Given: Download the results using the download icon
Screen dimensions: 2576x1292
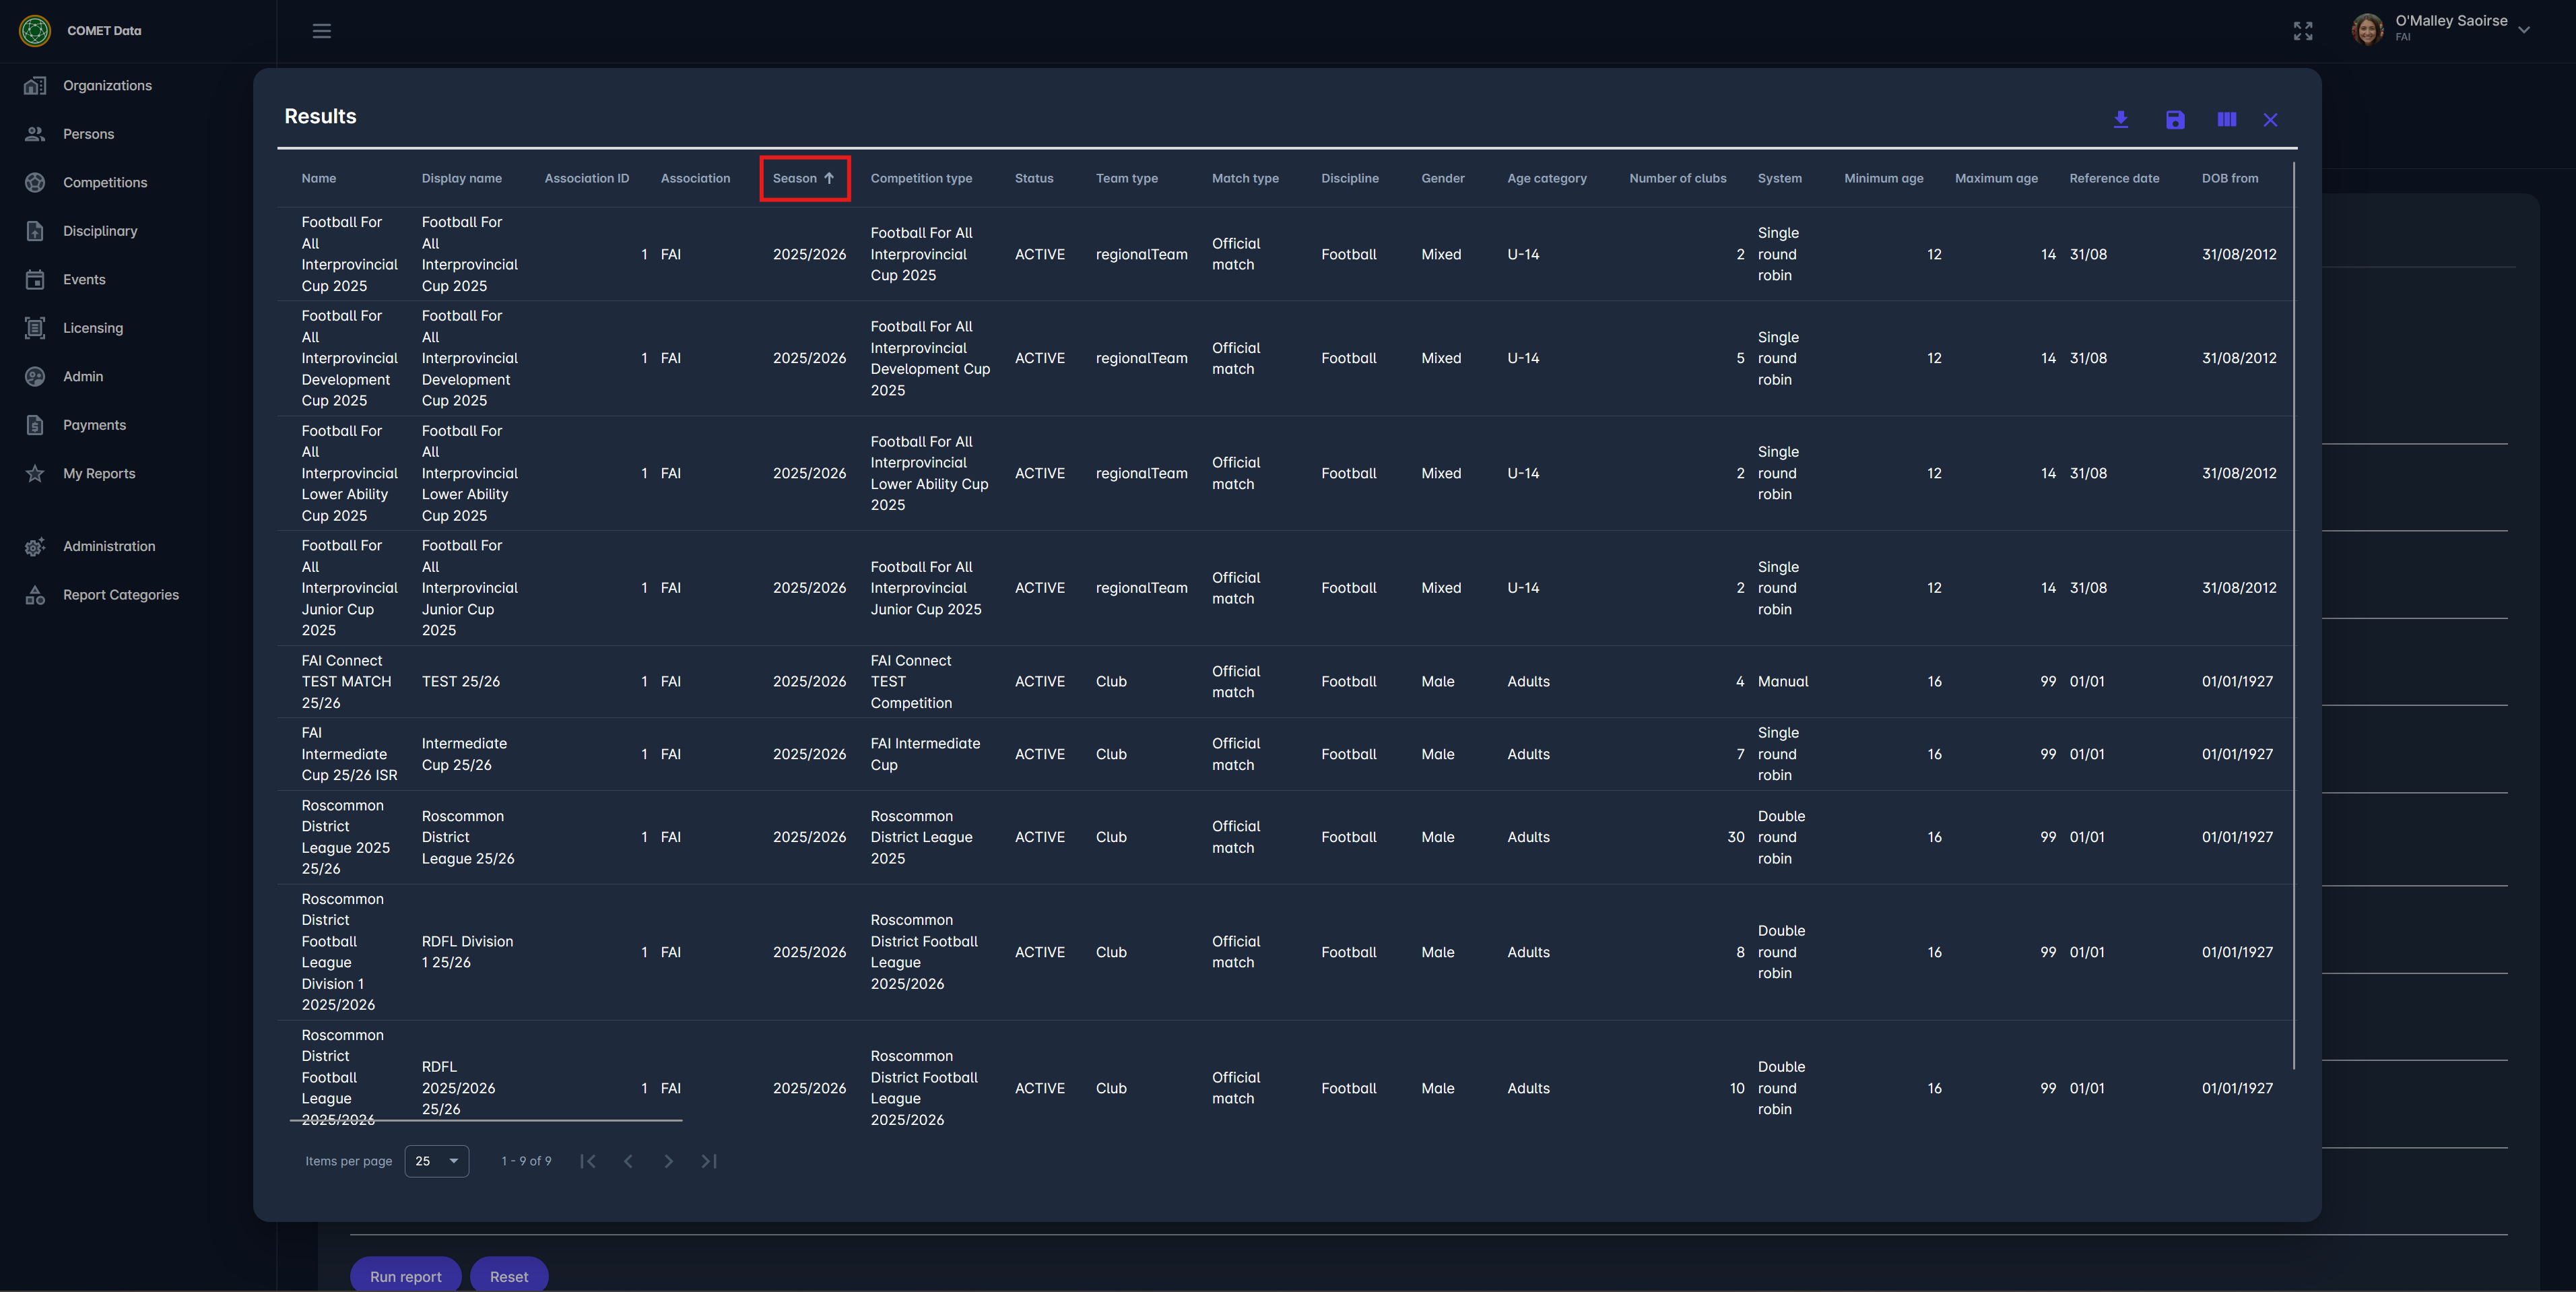Looking at the screenshot, I should (2120, 120).
